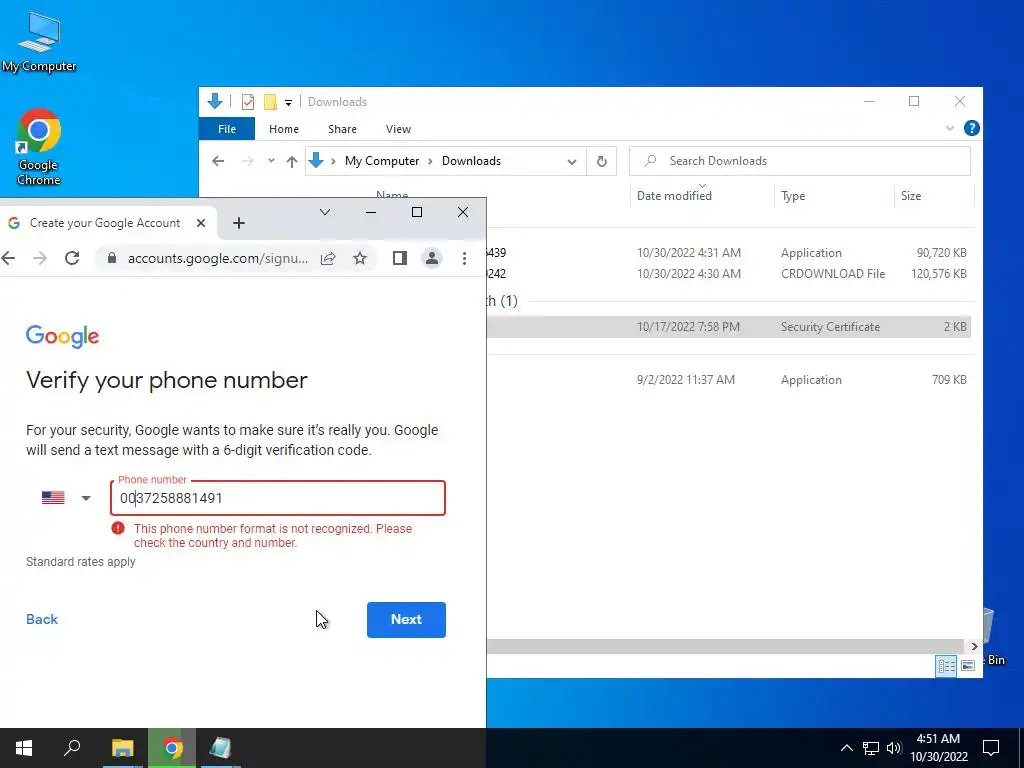Click the Next button
The image size is (1024, 768).
click(x=406, y=620)
